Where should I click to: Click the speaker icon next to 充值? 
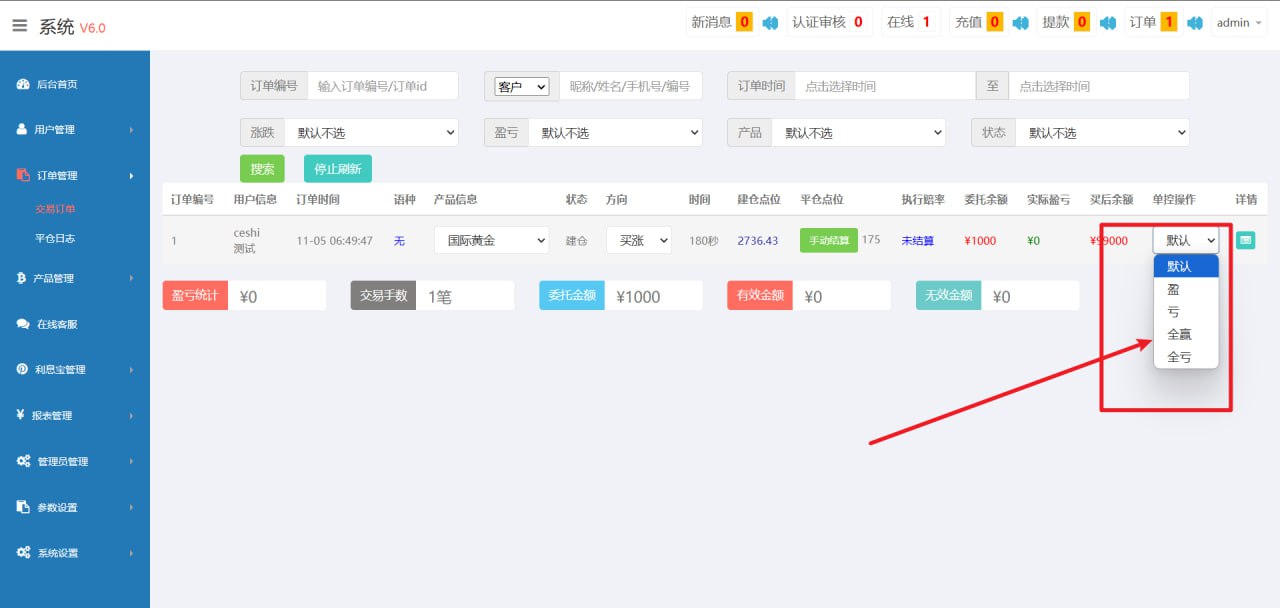pyautogui.click(x=1020, y=23)
